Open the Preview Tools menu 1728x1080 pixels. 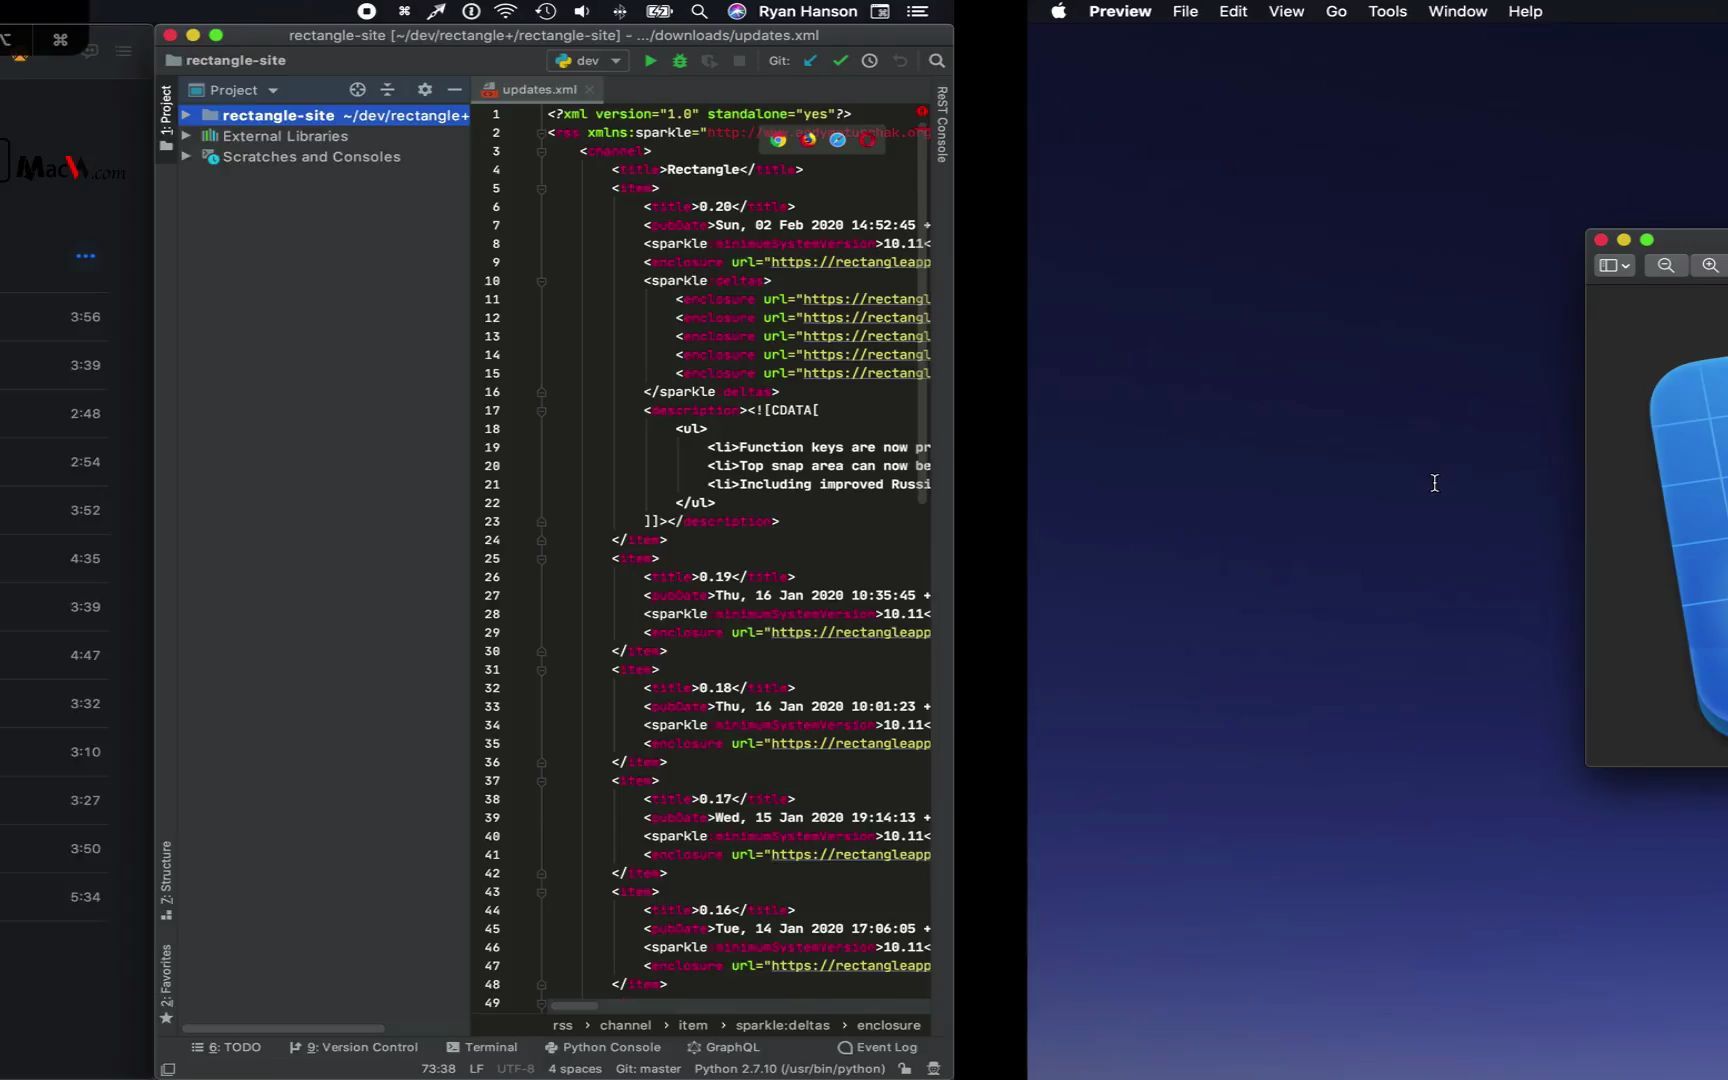[1387, 11]
